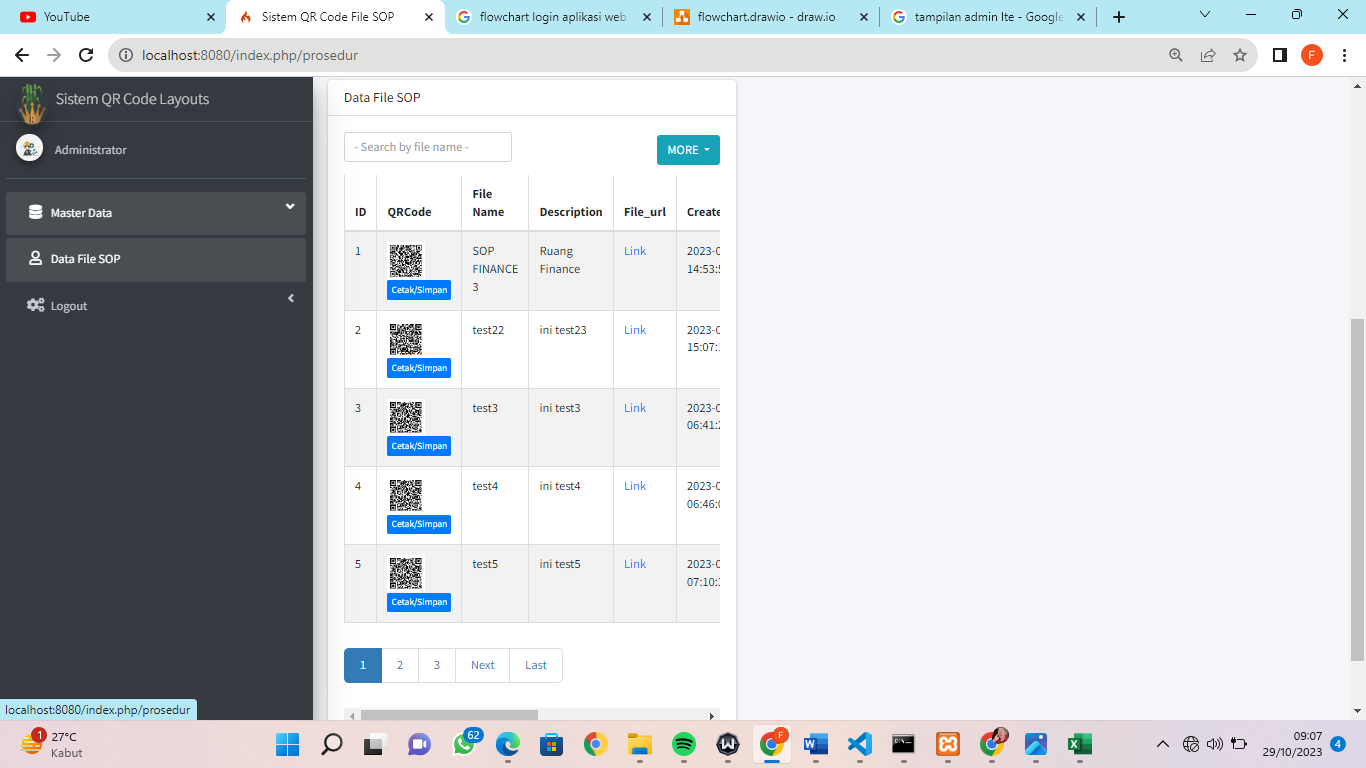This screenshot has width=1366, height=768.
Task: Open tab search dropdown in Chrome
Action: [1204, 15]
